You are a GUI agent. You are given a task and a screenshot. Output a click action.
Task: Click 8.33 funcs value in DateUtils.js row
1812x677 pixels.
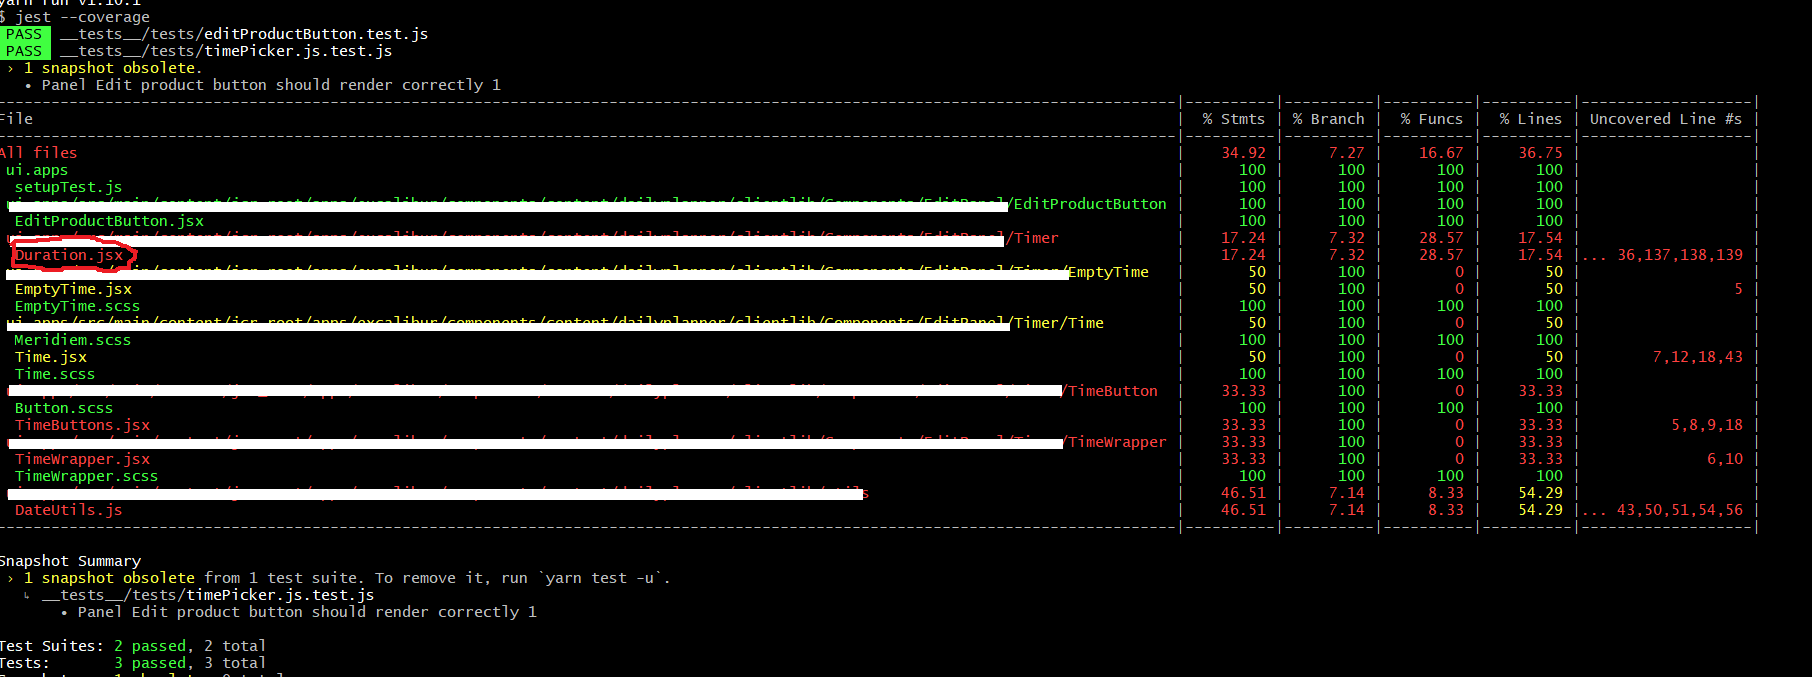[x=1446, y=510]
